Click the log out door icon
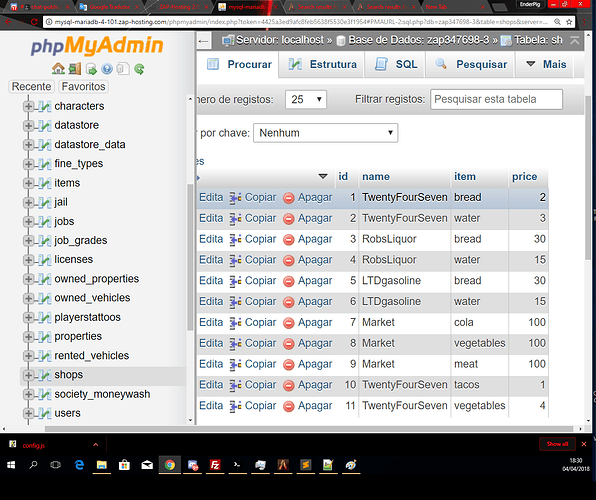The width and height of the screenshot is (596, 500). click(x=74, y=69)
